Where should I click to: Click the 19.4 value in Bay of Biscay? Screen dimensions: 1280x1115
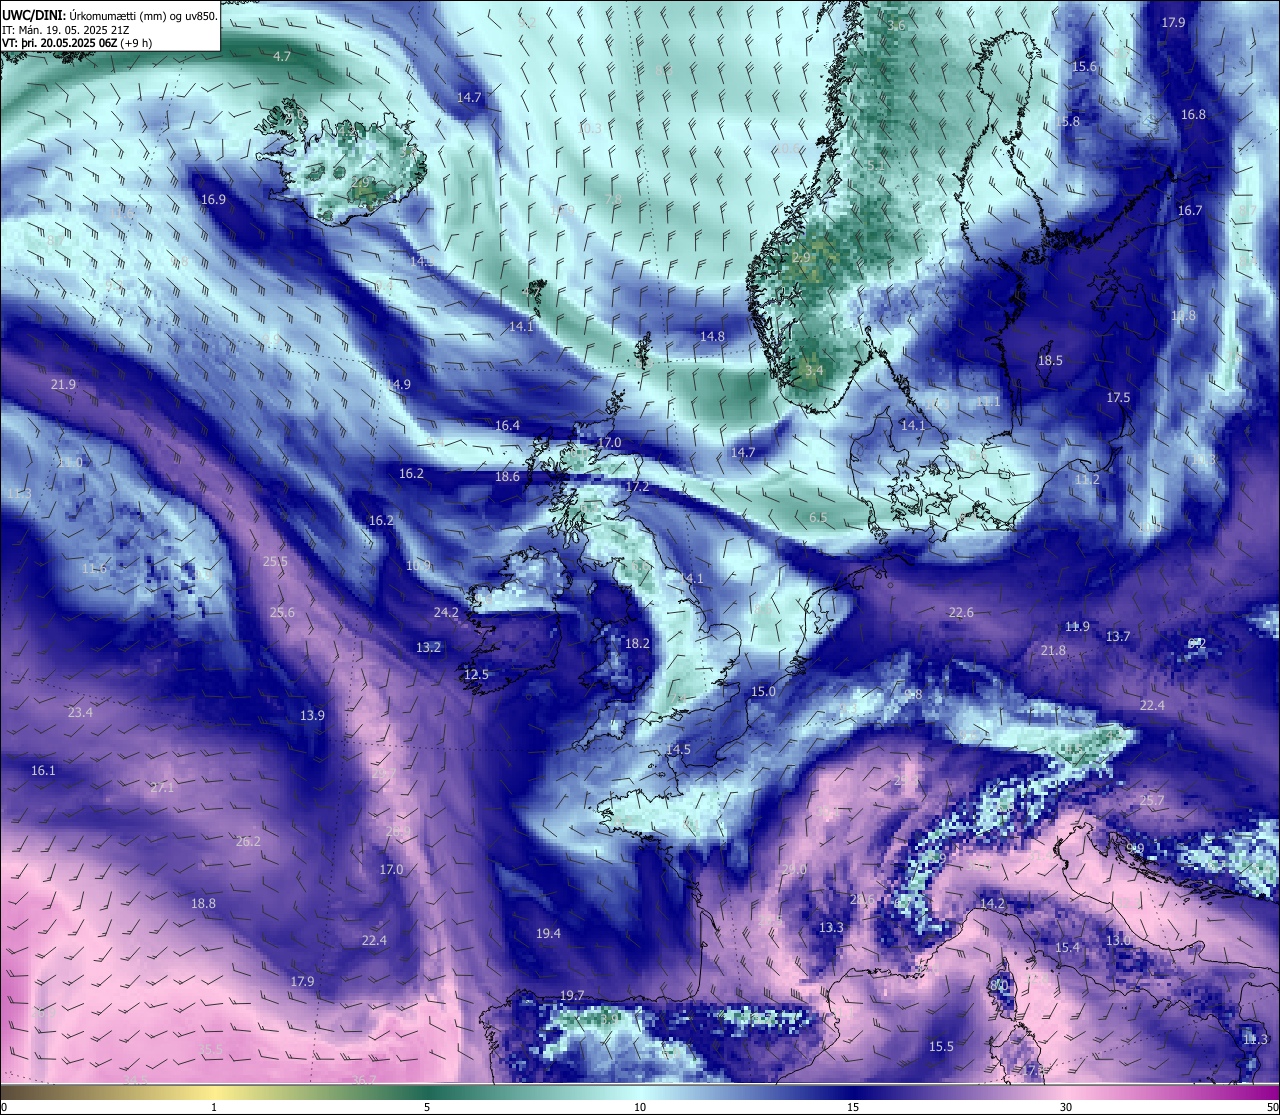pyautogui.click(x=548, y=934)
